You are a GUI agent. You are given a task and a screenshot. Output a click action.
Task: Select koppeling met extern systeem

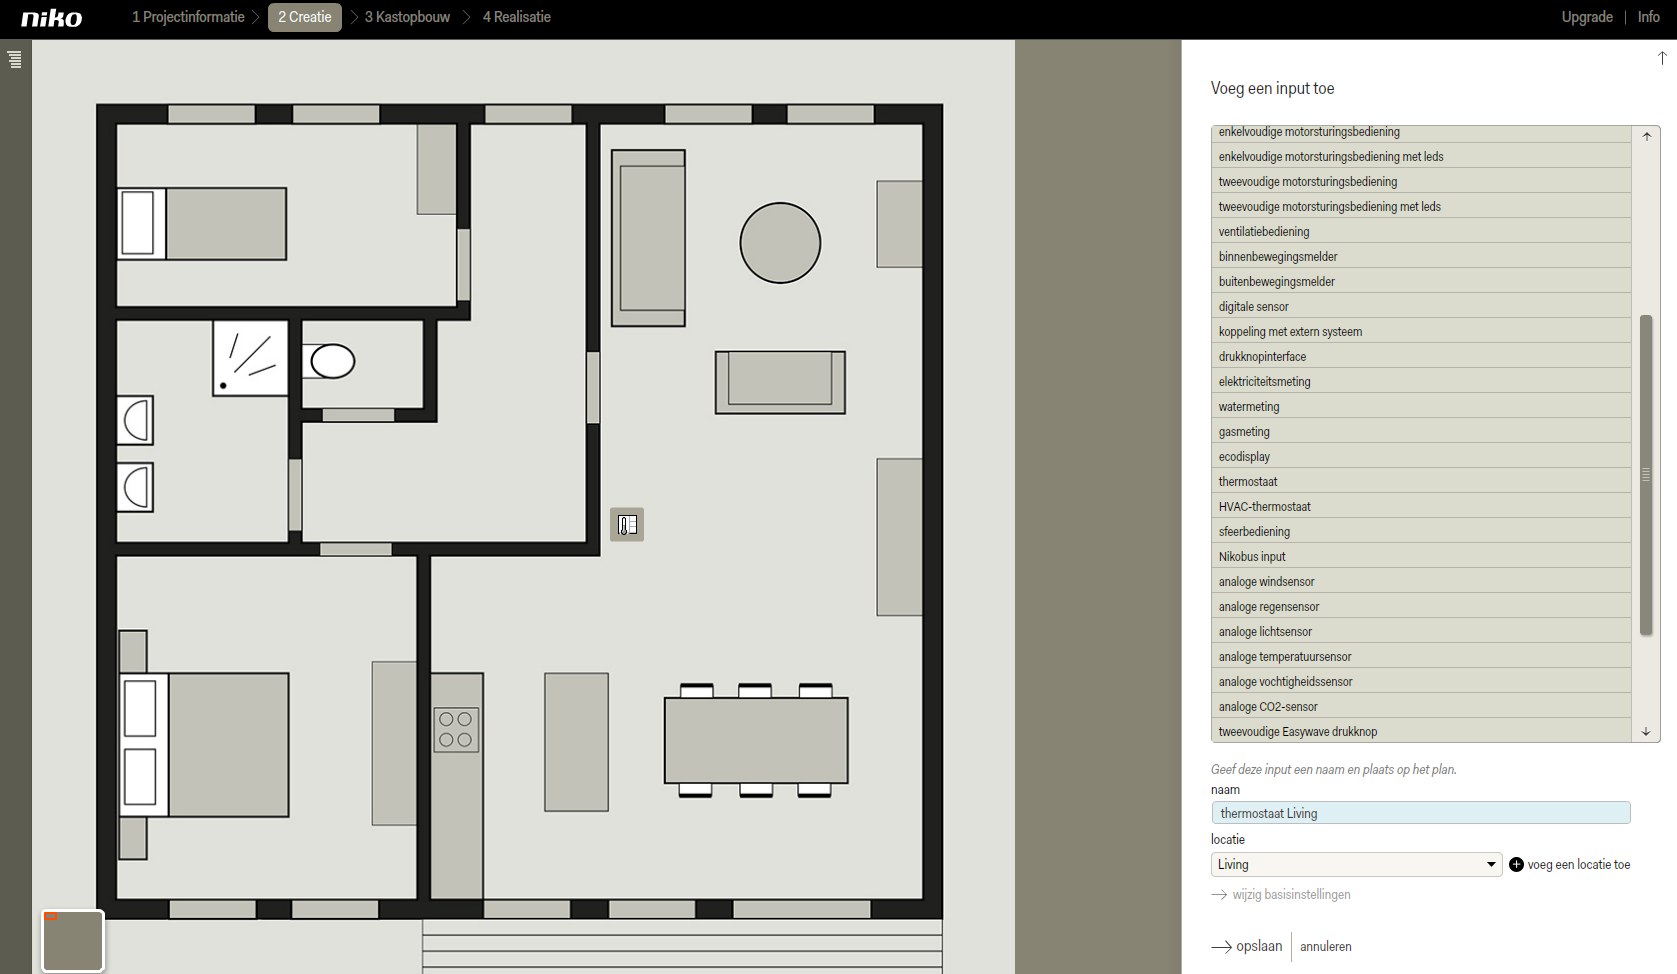tap(1421, 332)
